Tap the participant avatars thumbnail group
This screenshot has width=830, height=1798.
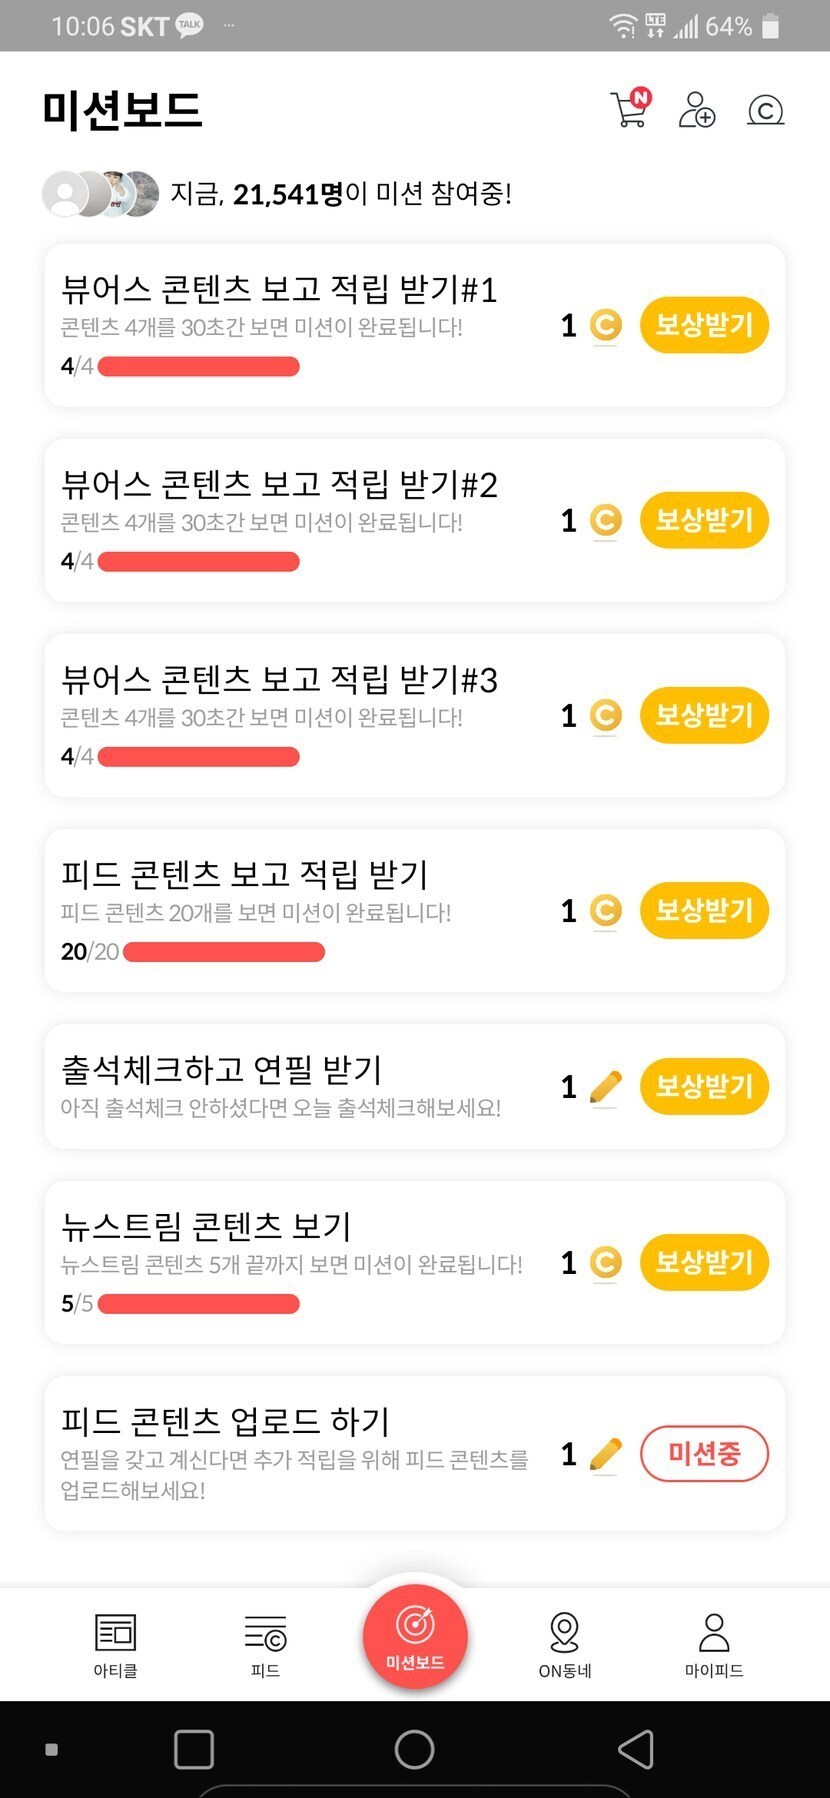tap(100, 194)
